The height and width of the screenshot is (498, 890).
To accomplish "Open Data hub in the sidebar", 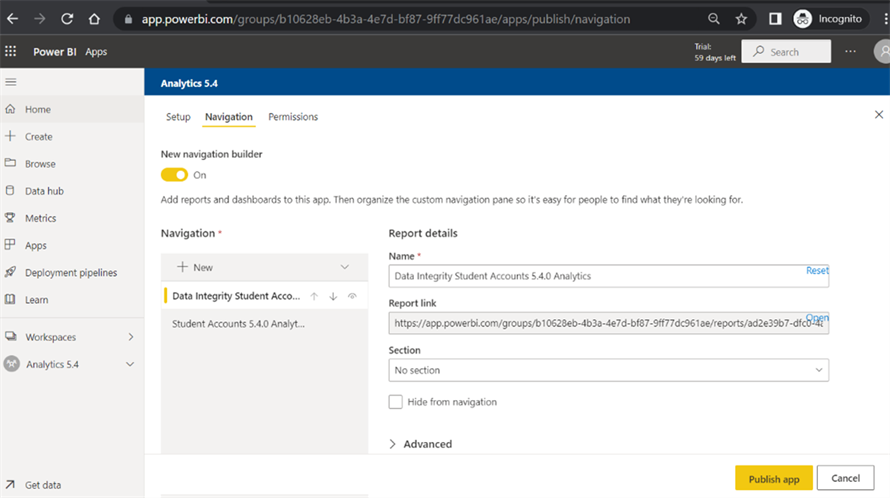I will click(72, 191).
